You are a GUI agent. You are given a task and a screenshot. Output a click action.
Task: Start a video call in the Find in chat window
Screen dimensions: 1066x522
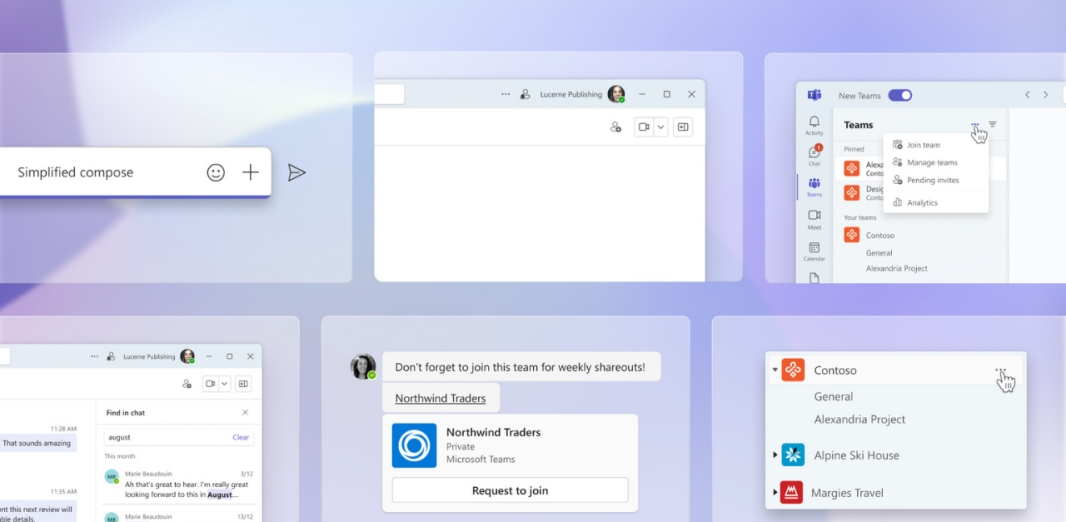[x=210, y=384]
